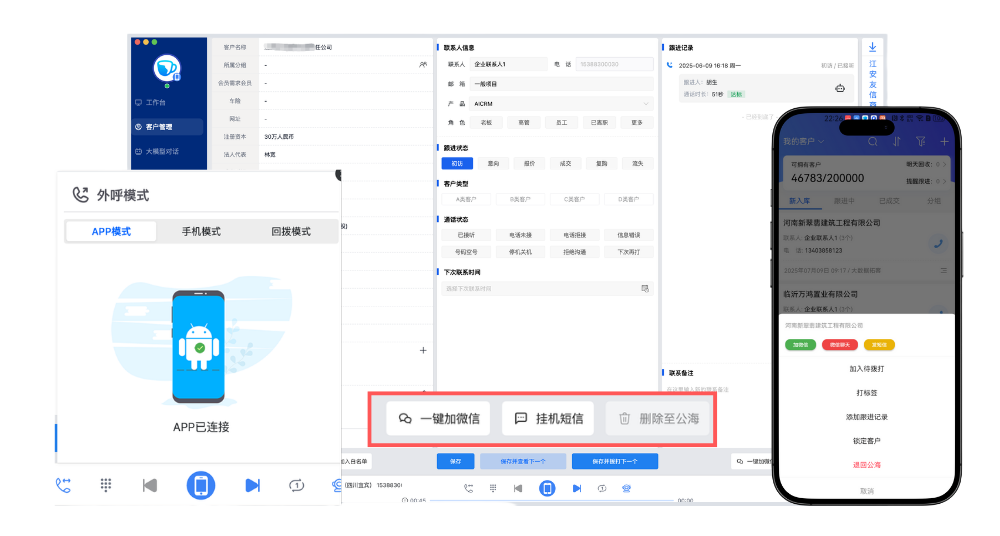Expand 提醒报送 chevron on phone
The height and width of the screenshot is (536, 1000).
945,181
